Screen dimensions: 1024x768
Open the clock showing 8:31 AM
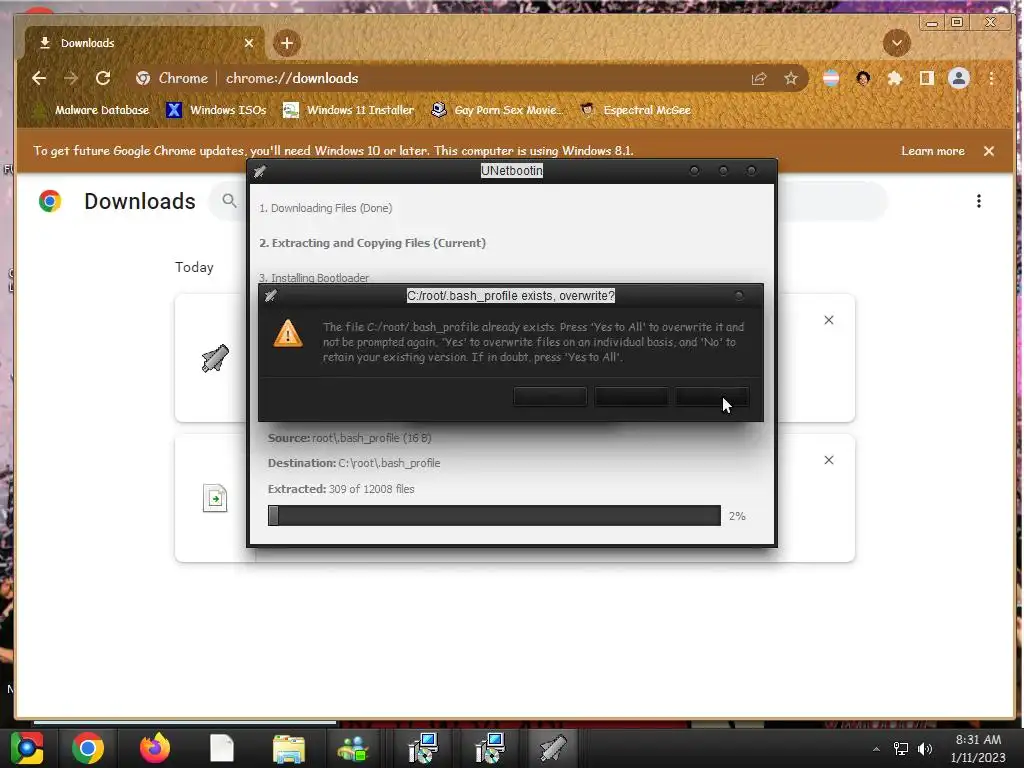click(x=978, y=748)
